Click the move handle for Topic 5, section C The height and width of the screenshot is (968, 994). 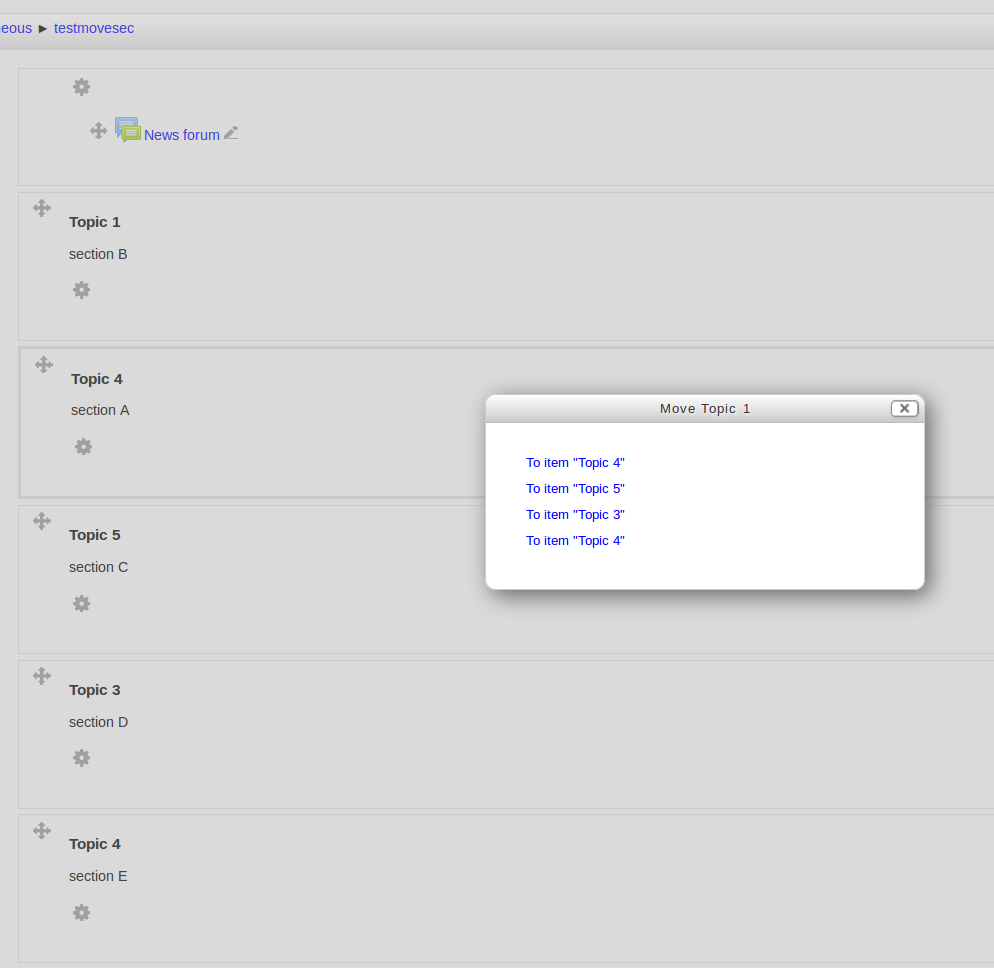tap(42, 521)
